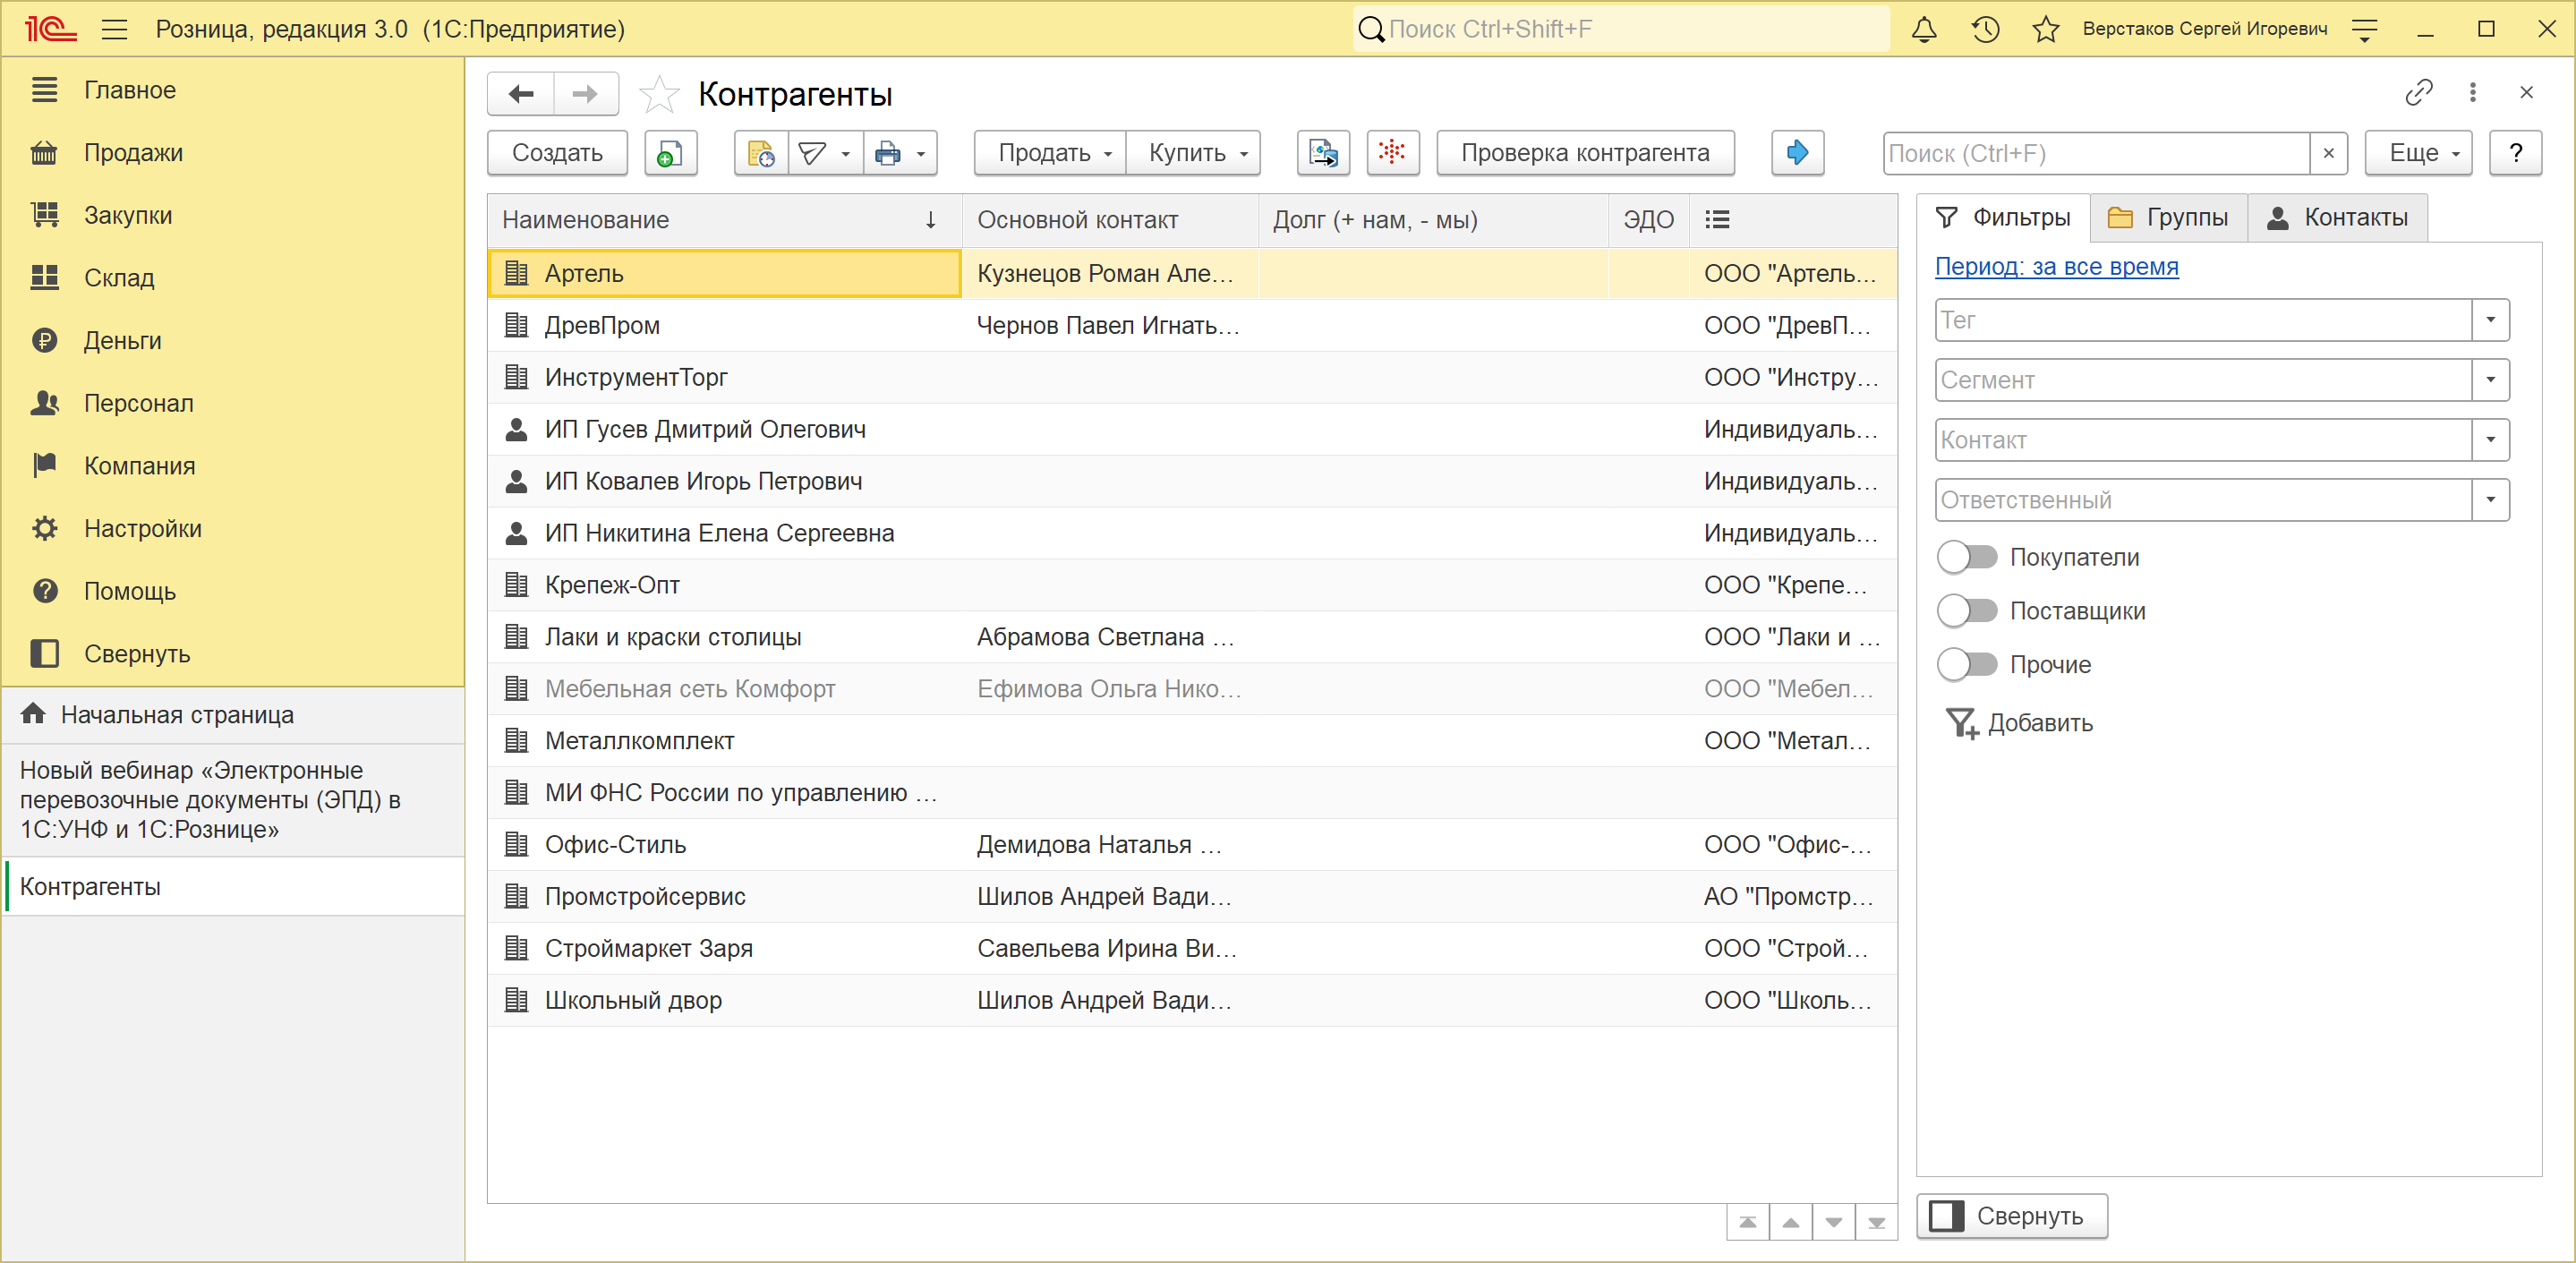Click the Деньги ruble icon in sidebar

coord(44,341)
